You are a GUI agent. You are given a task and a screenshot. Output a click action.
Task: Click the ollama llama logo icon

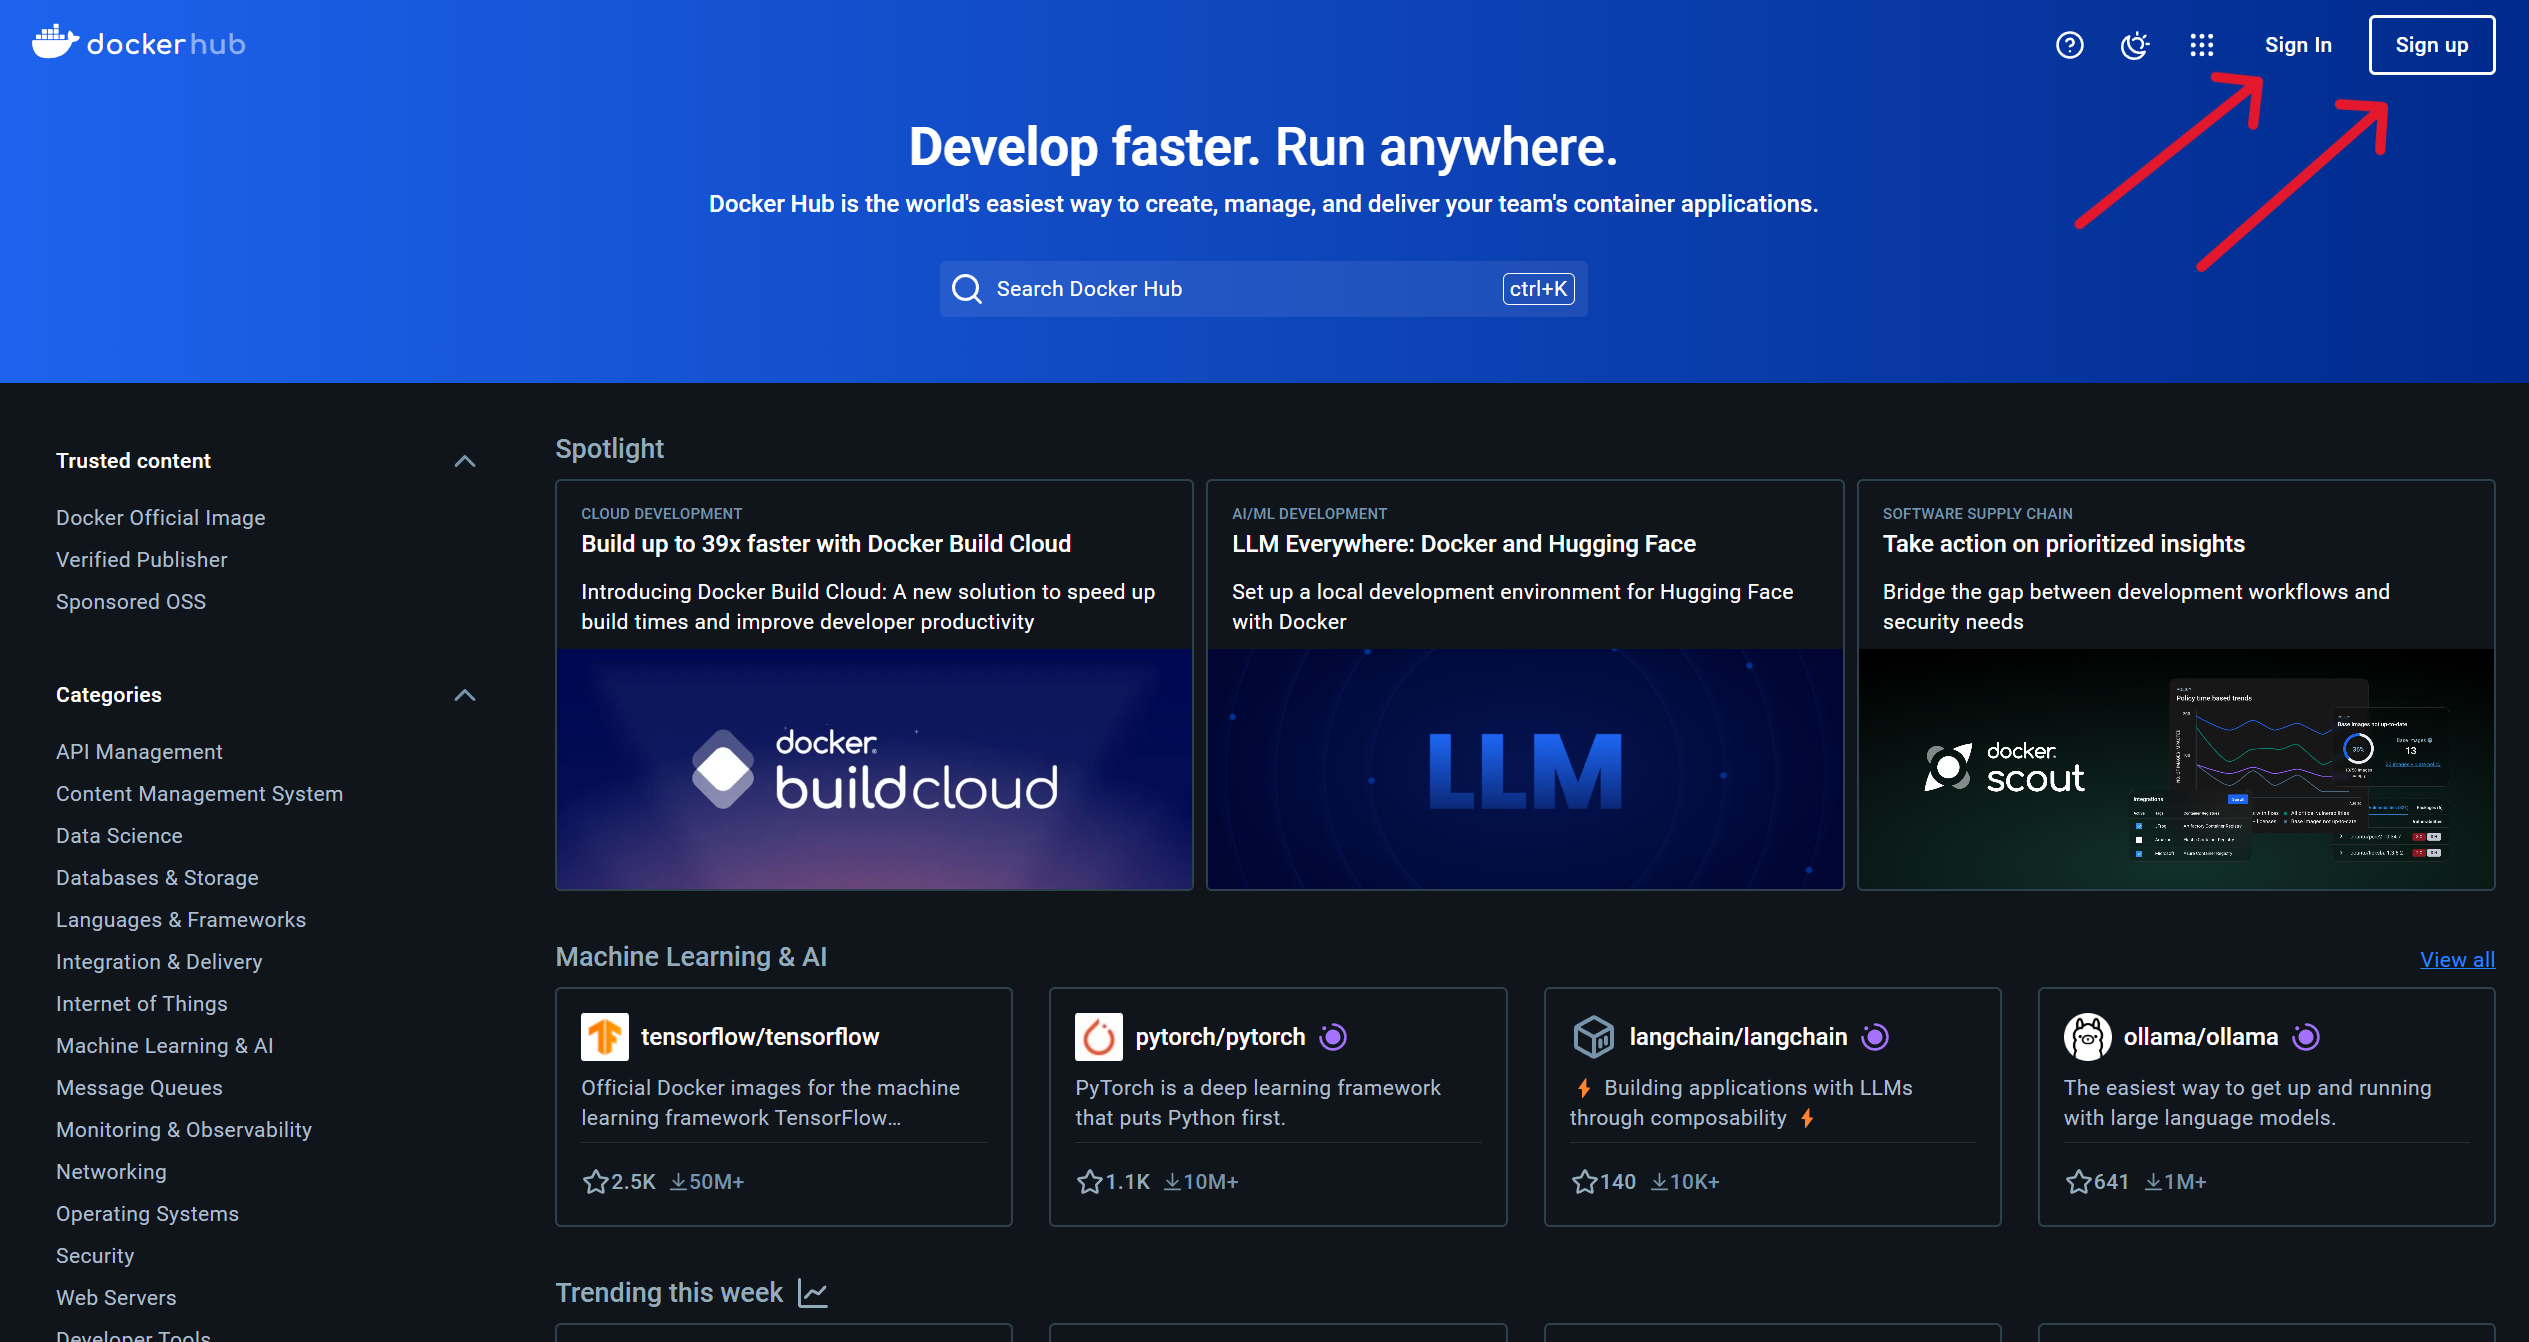(2088, 1037)
